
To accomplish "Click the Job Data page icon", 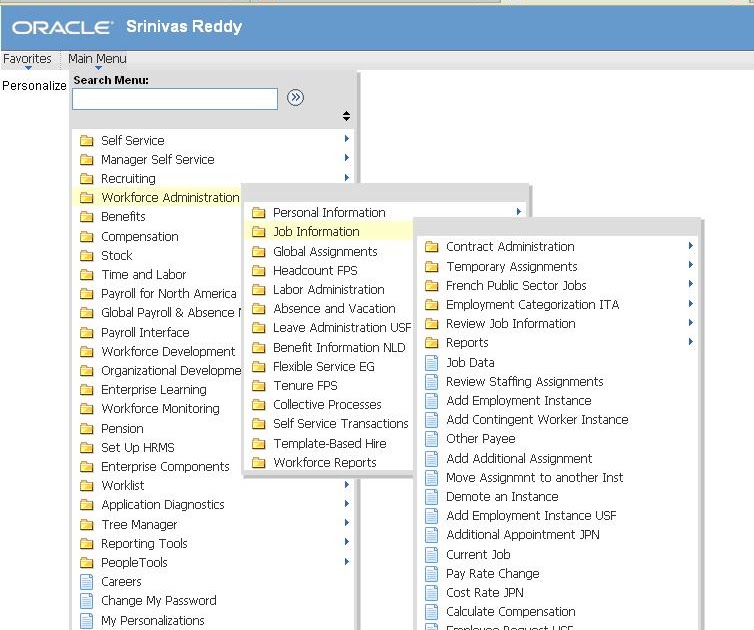I will click(x=432, y=363).
